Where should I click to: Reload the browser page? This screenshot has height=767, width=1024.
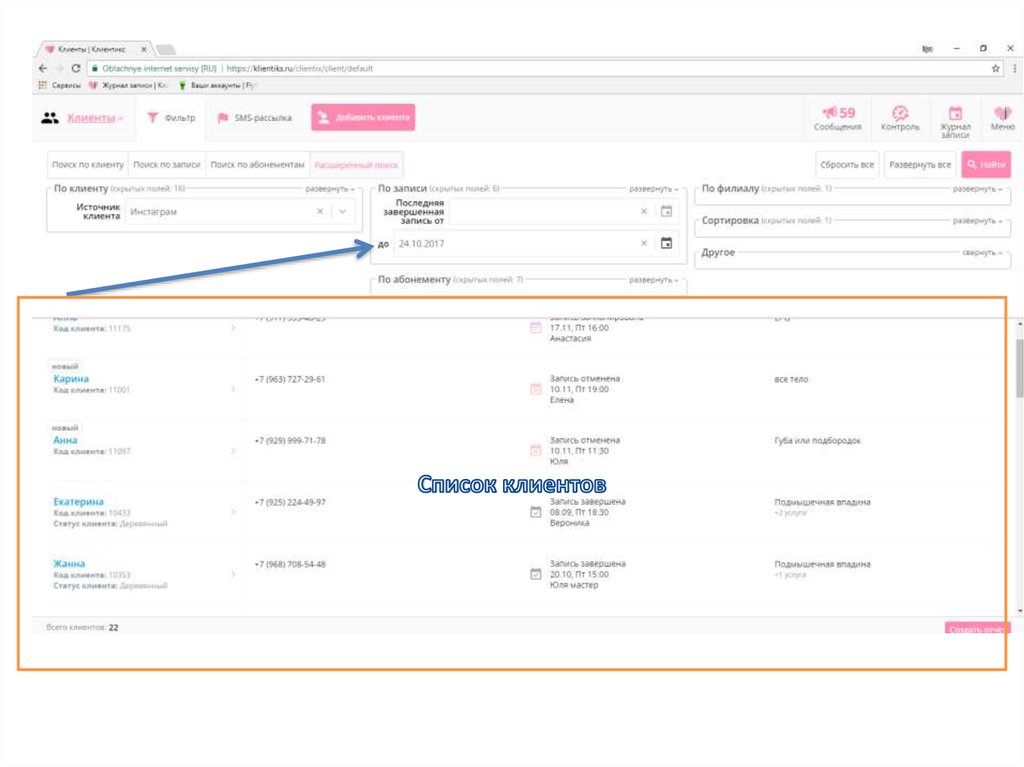[76, 69]
